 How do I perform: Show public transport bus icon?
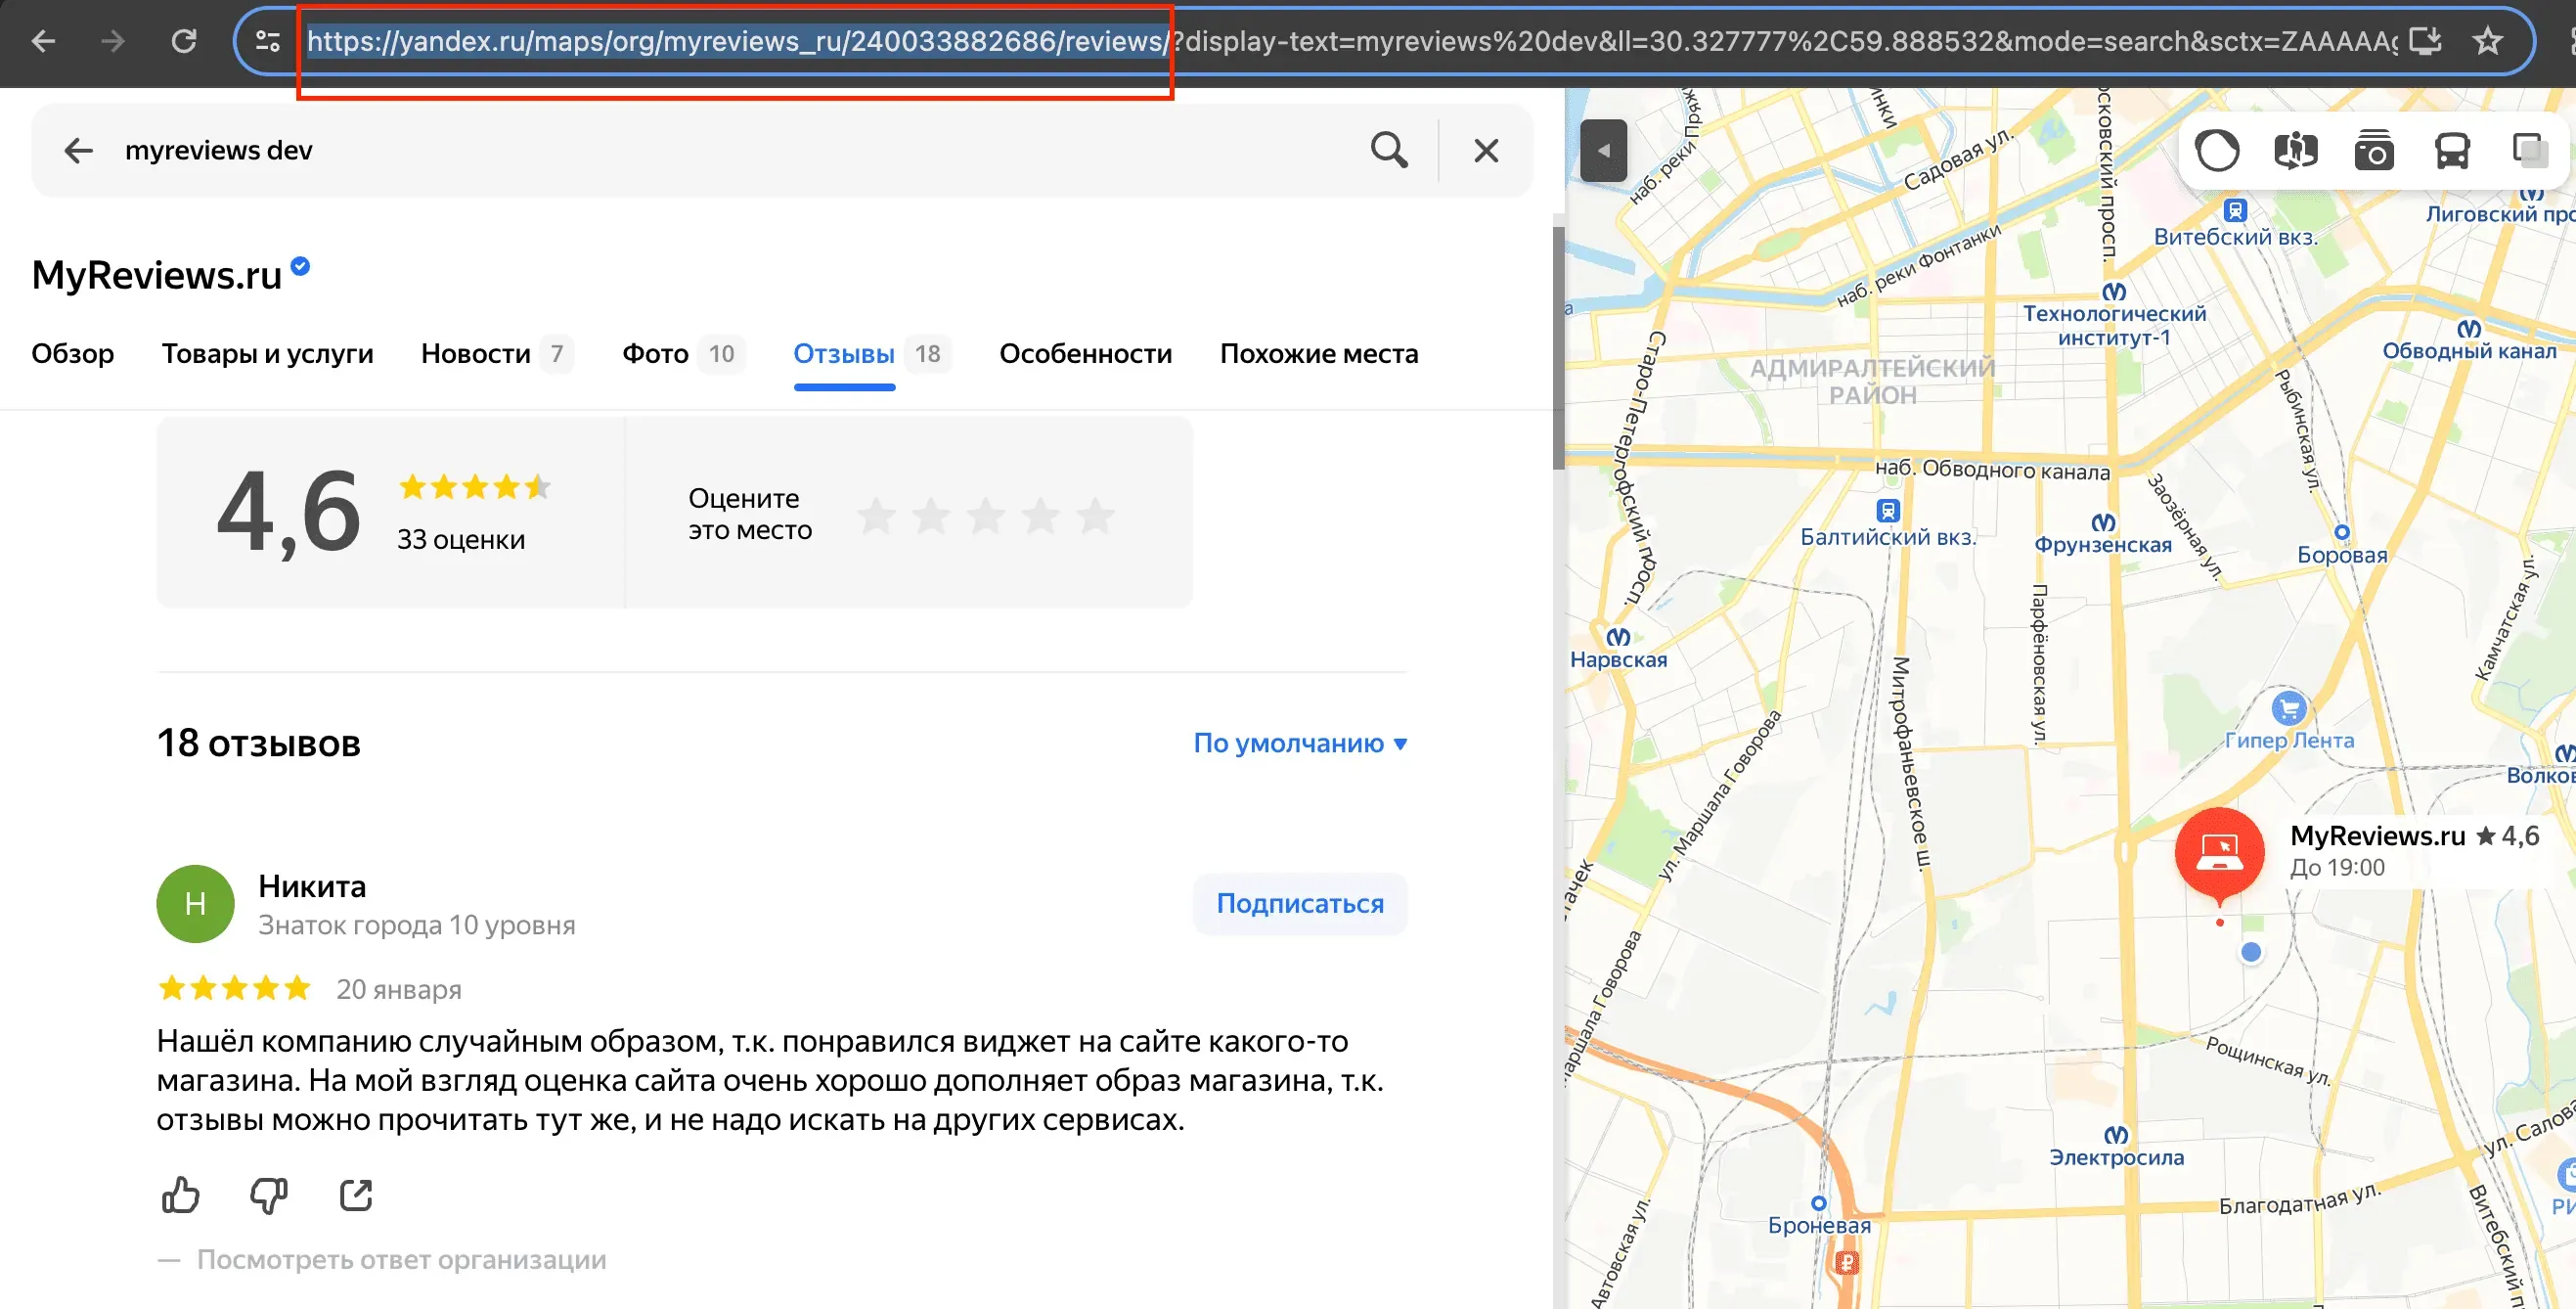coord(2451,151)
